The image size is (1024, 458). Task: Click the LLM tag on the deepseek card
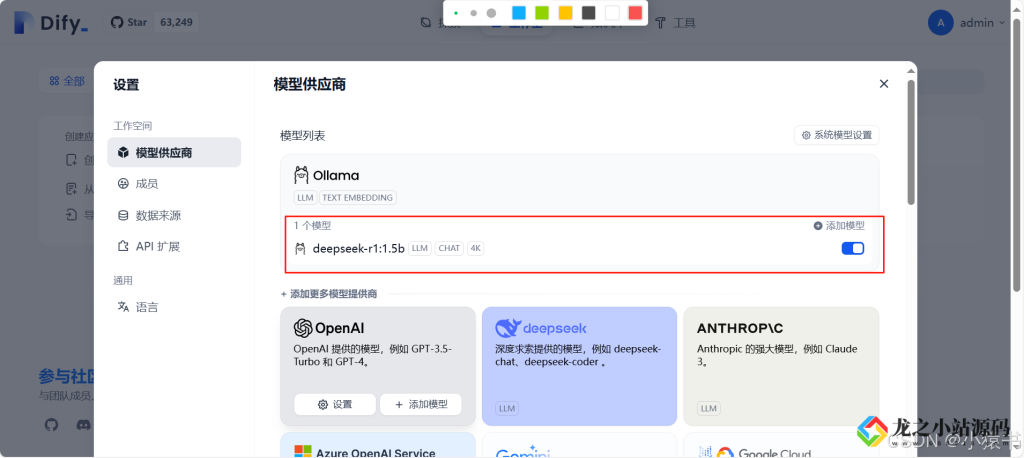point(507,408)
